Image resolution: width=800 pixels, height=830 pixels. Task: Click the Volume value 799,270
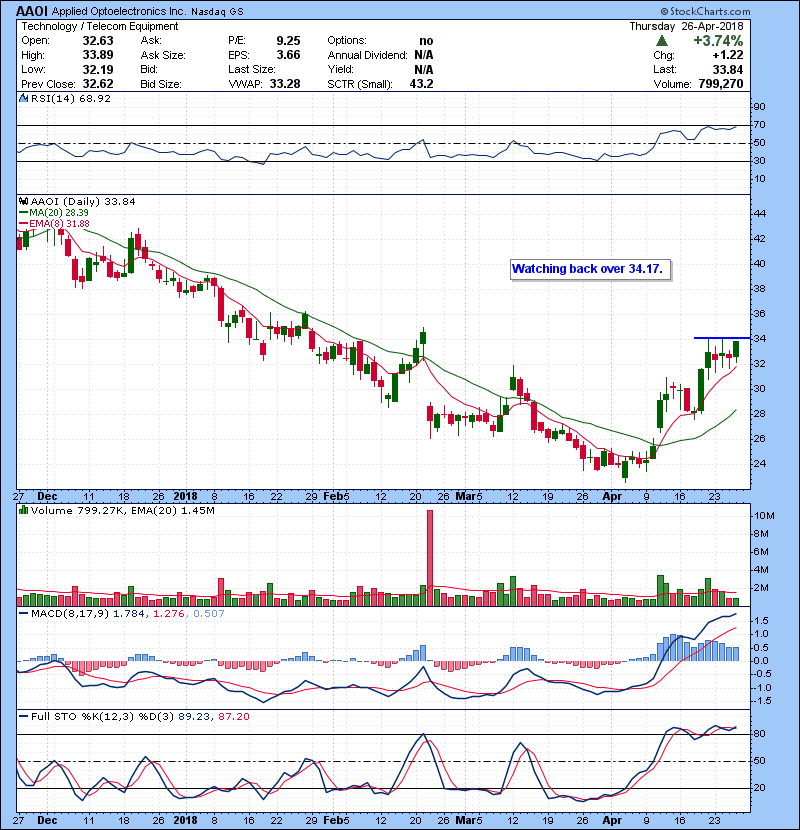tap(721, 84)
